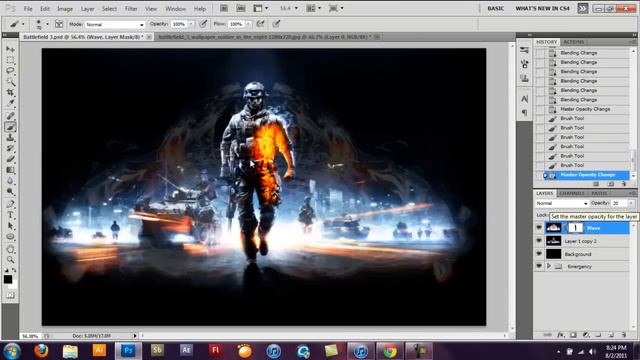Click the Create new layer icon
The width and height of the screenshot is (640, 360).
click(611, 335)
